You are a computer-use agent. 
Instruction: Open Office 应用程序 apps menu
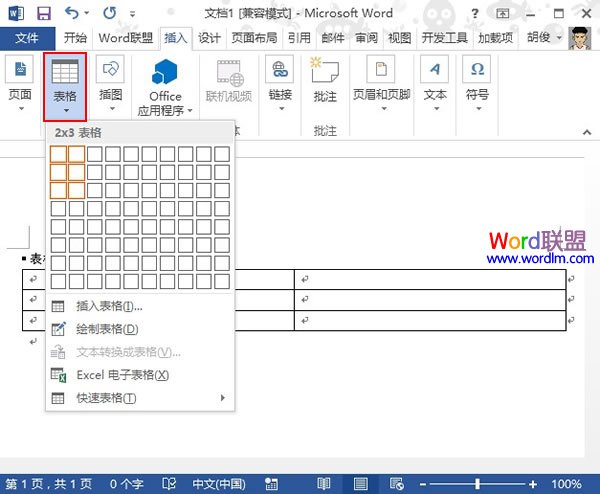pos(165,89)
